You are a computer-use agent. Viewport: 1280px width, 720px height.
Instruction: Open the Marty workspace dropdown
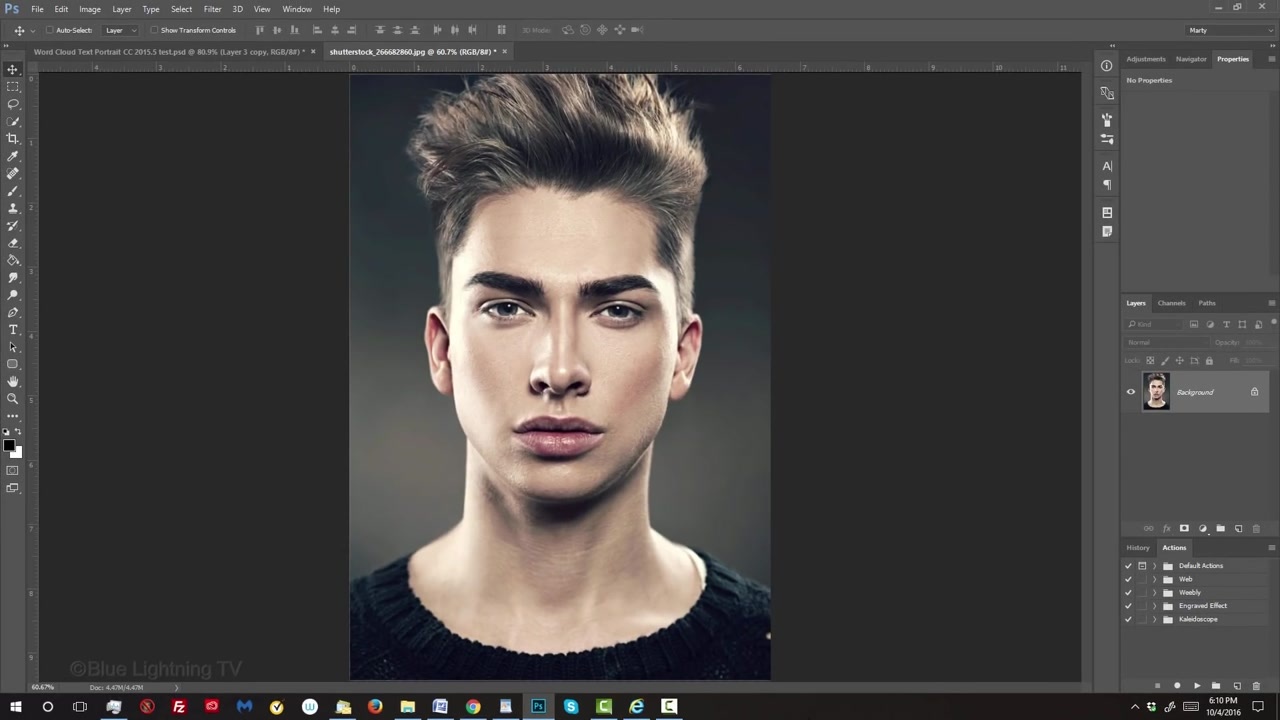[x=1229, y=30]
